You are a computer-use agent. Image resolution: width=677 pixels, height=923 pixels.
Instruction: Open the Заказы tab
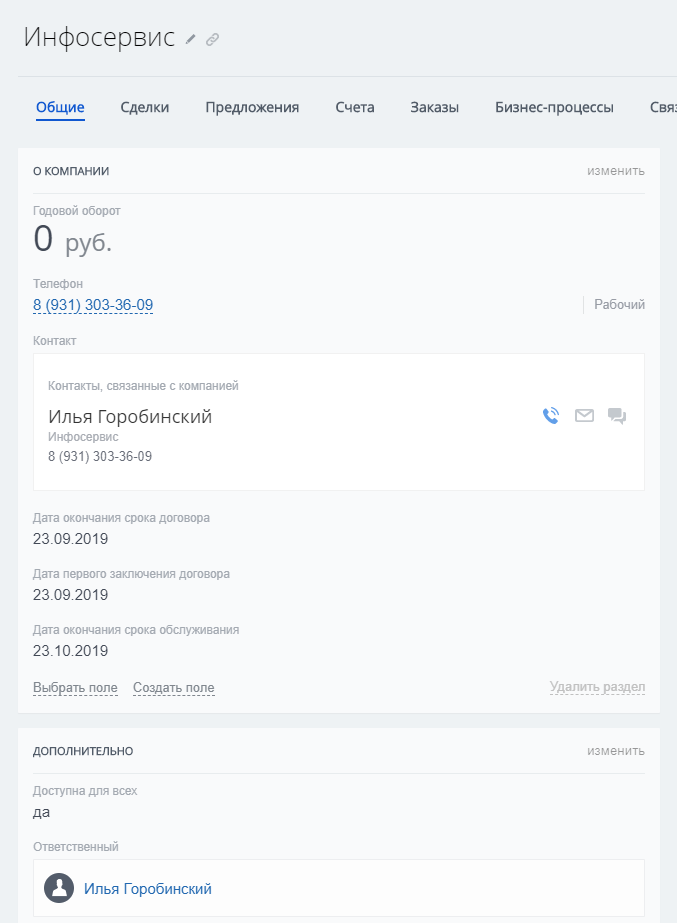pos(434,108)
